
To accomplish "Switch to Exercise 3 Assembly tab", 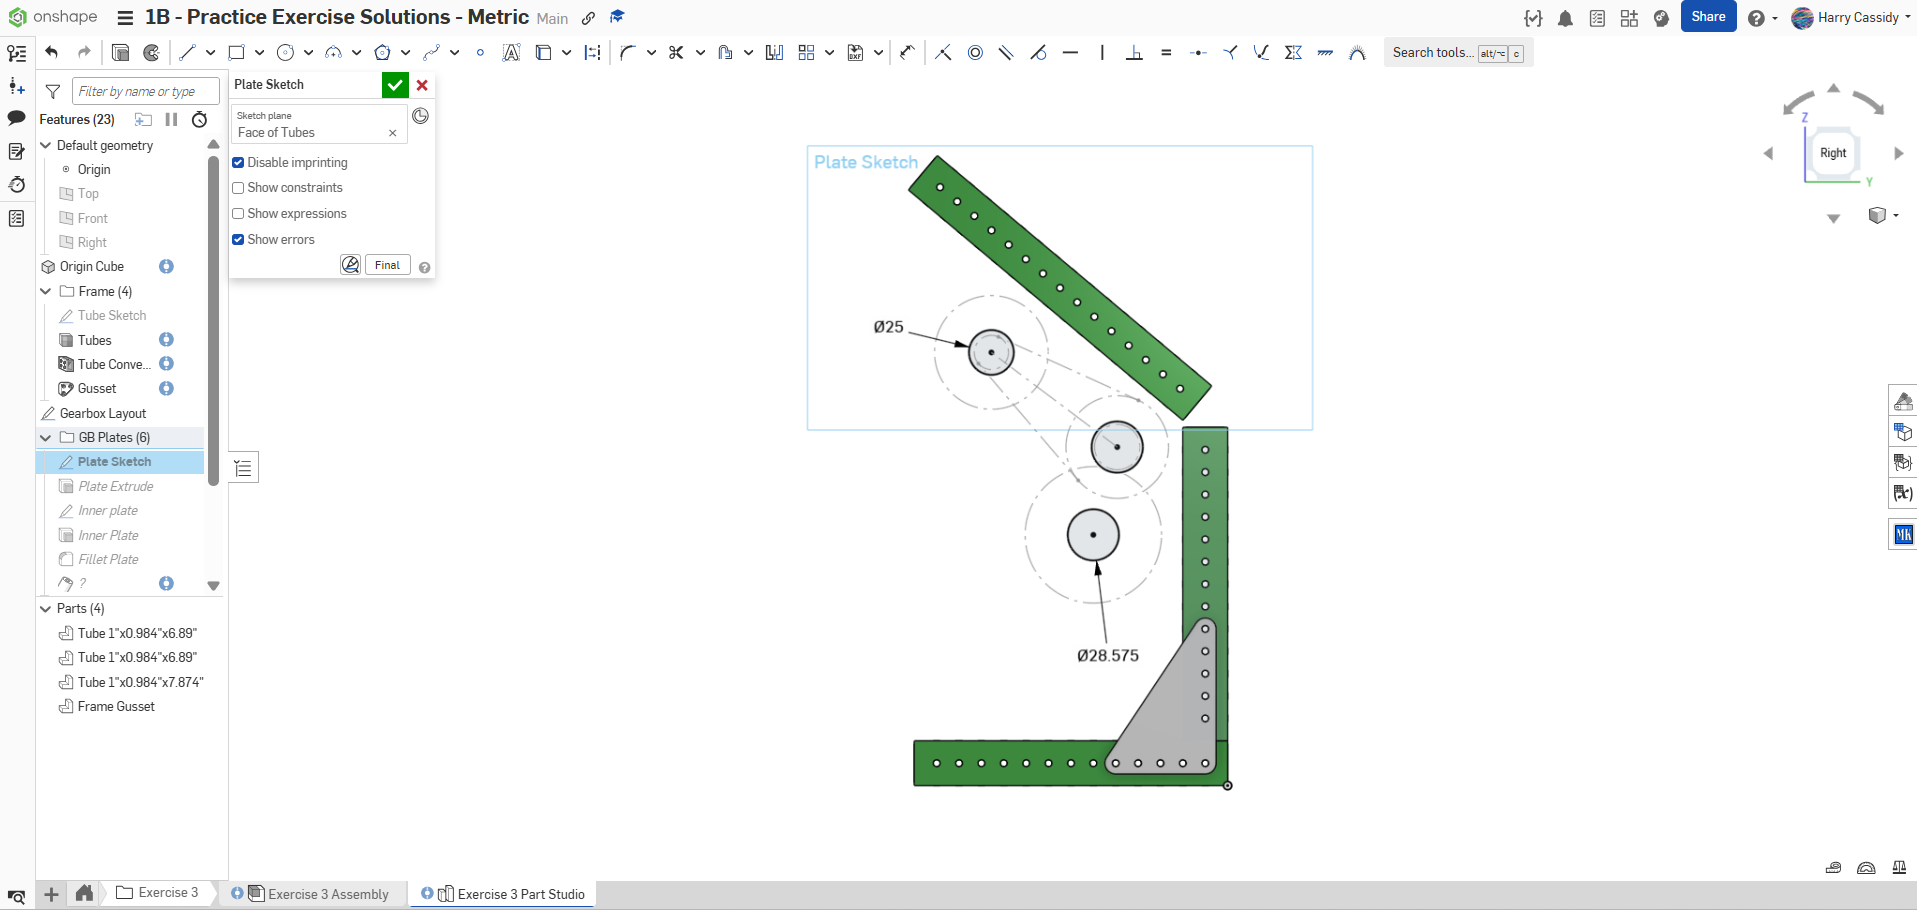I will (327, 894).
